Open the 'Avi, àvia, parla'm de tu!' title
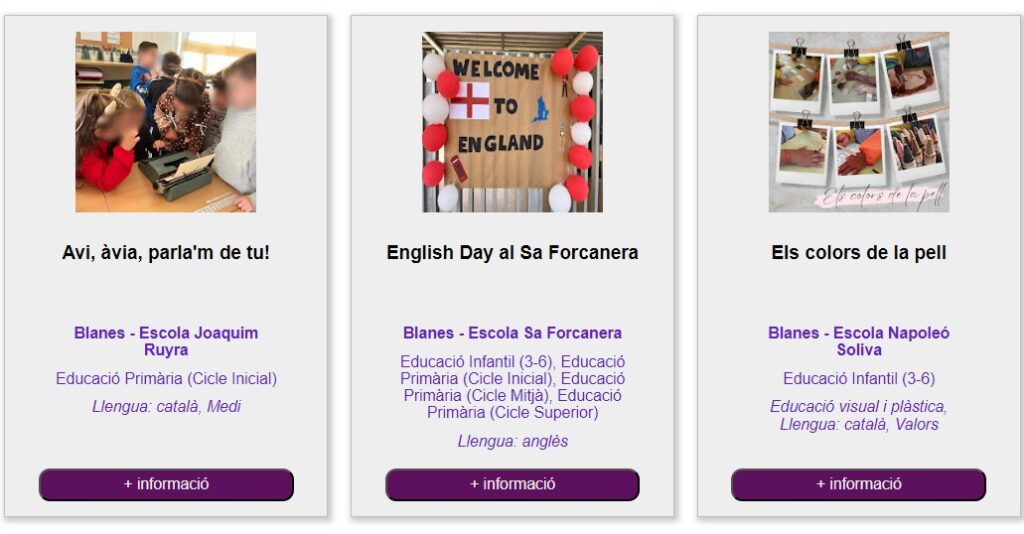 (166, 253)
